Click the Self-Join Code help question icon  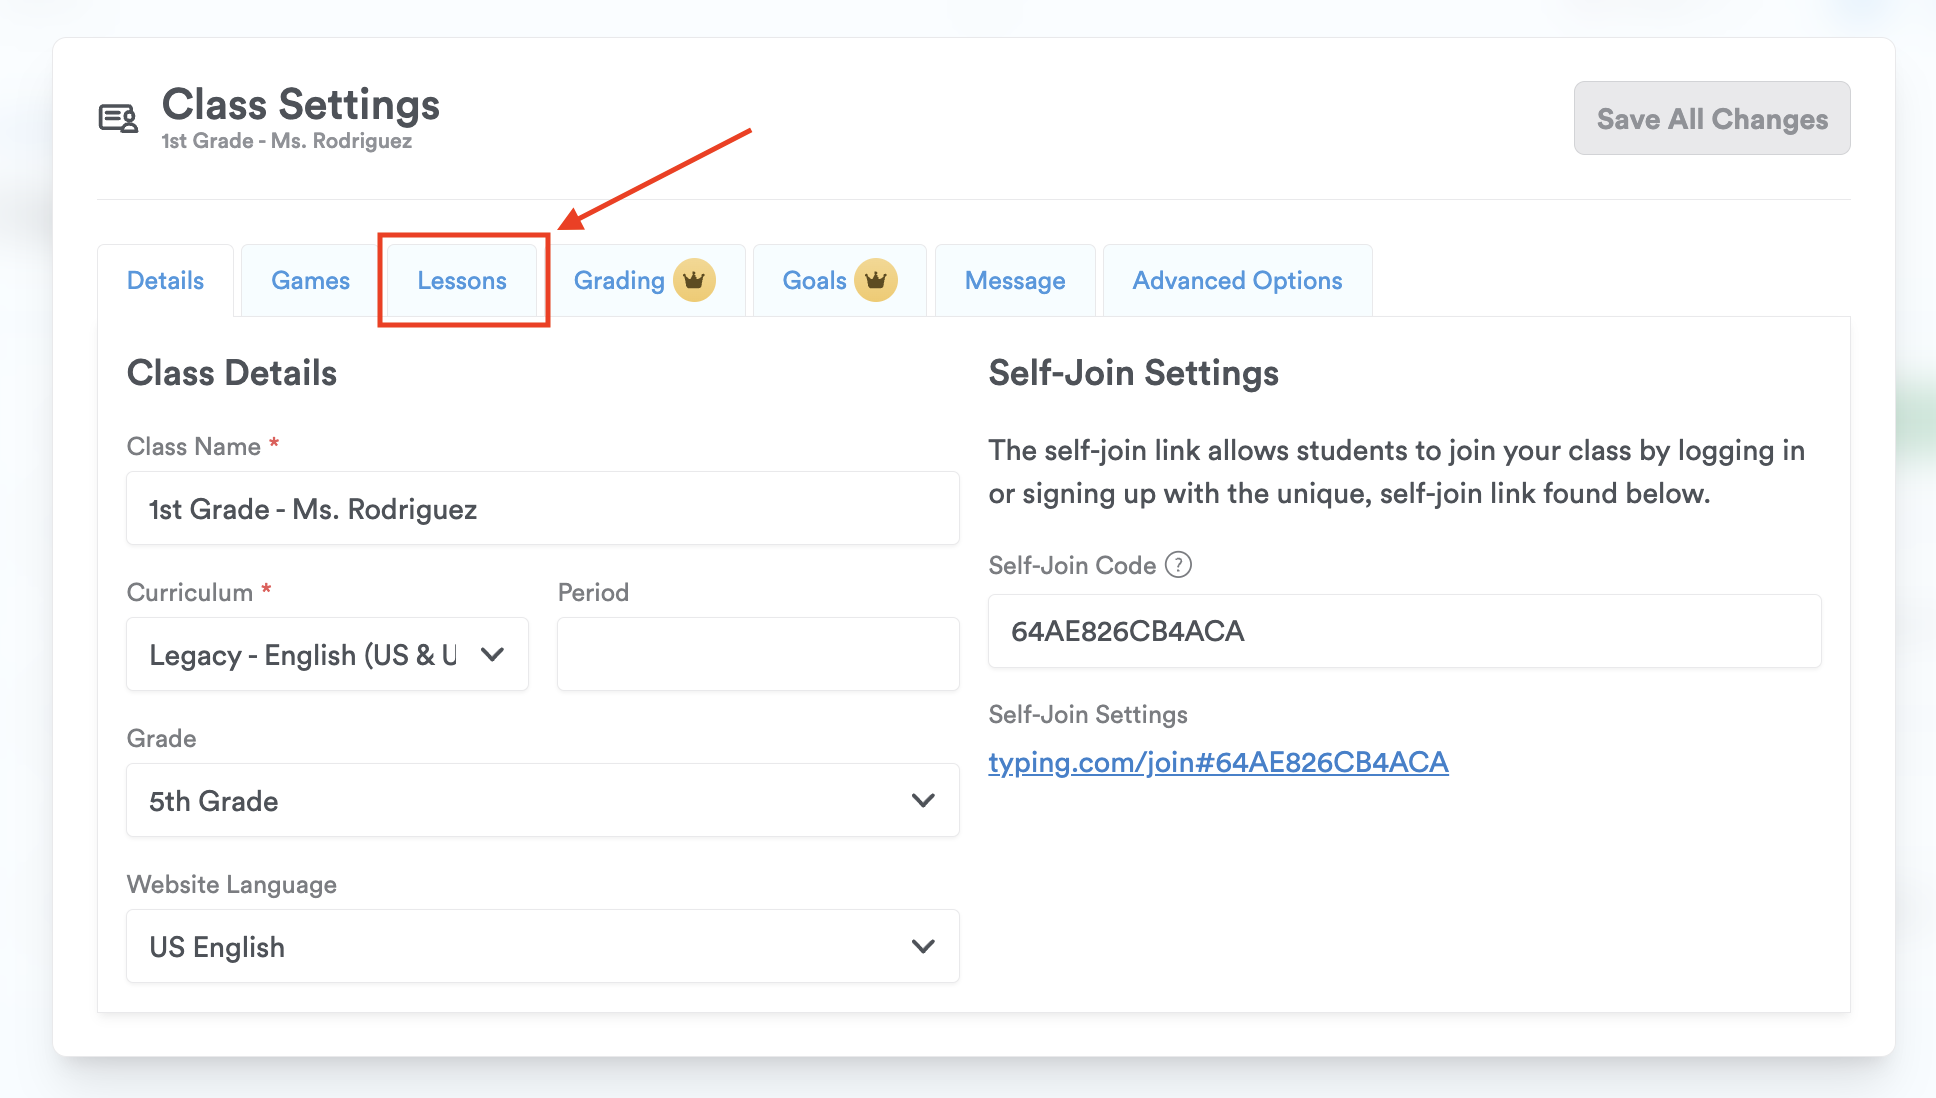tap(1179, 565)
